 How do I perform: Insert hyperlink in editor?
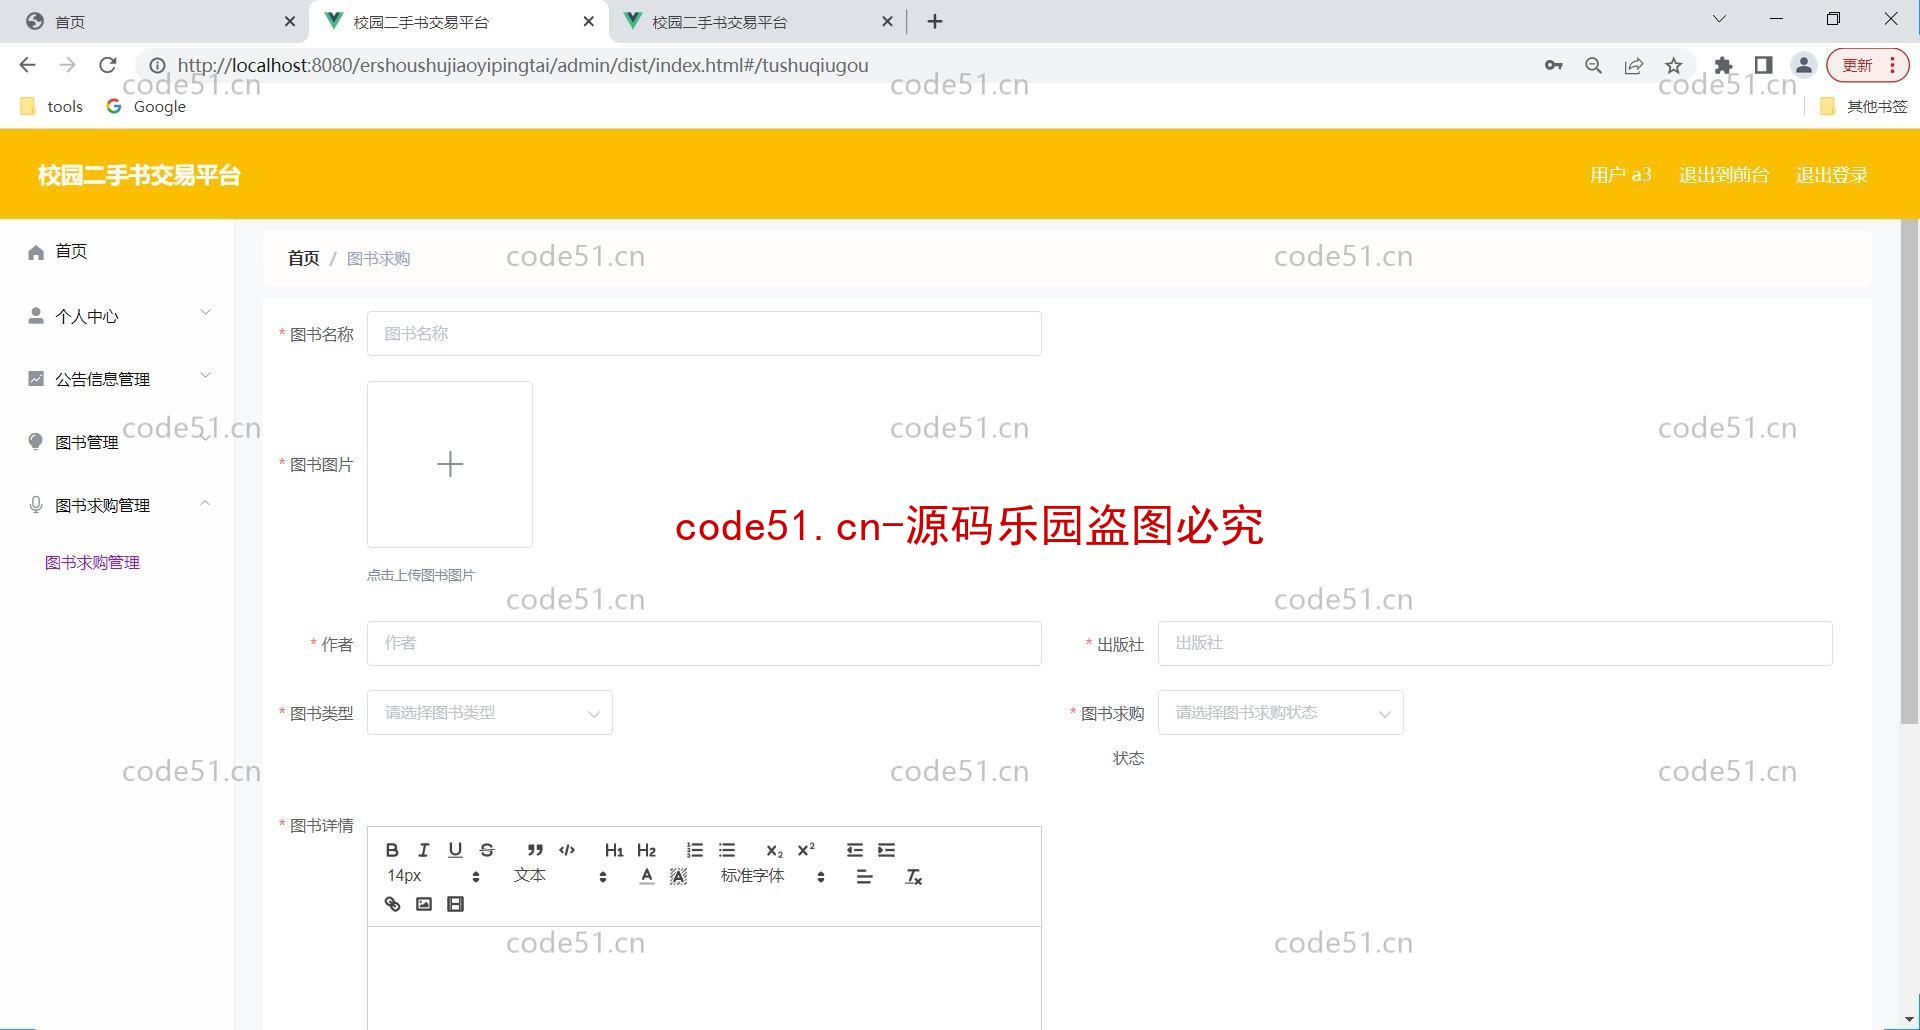[392, 904]
